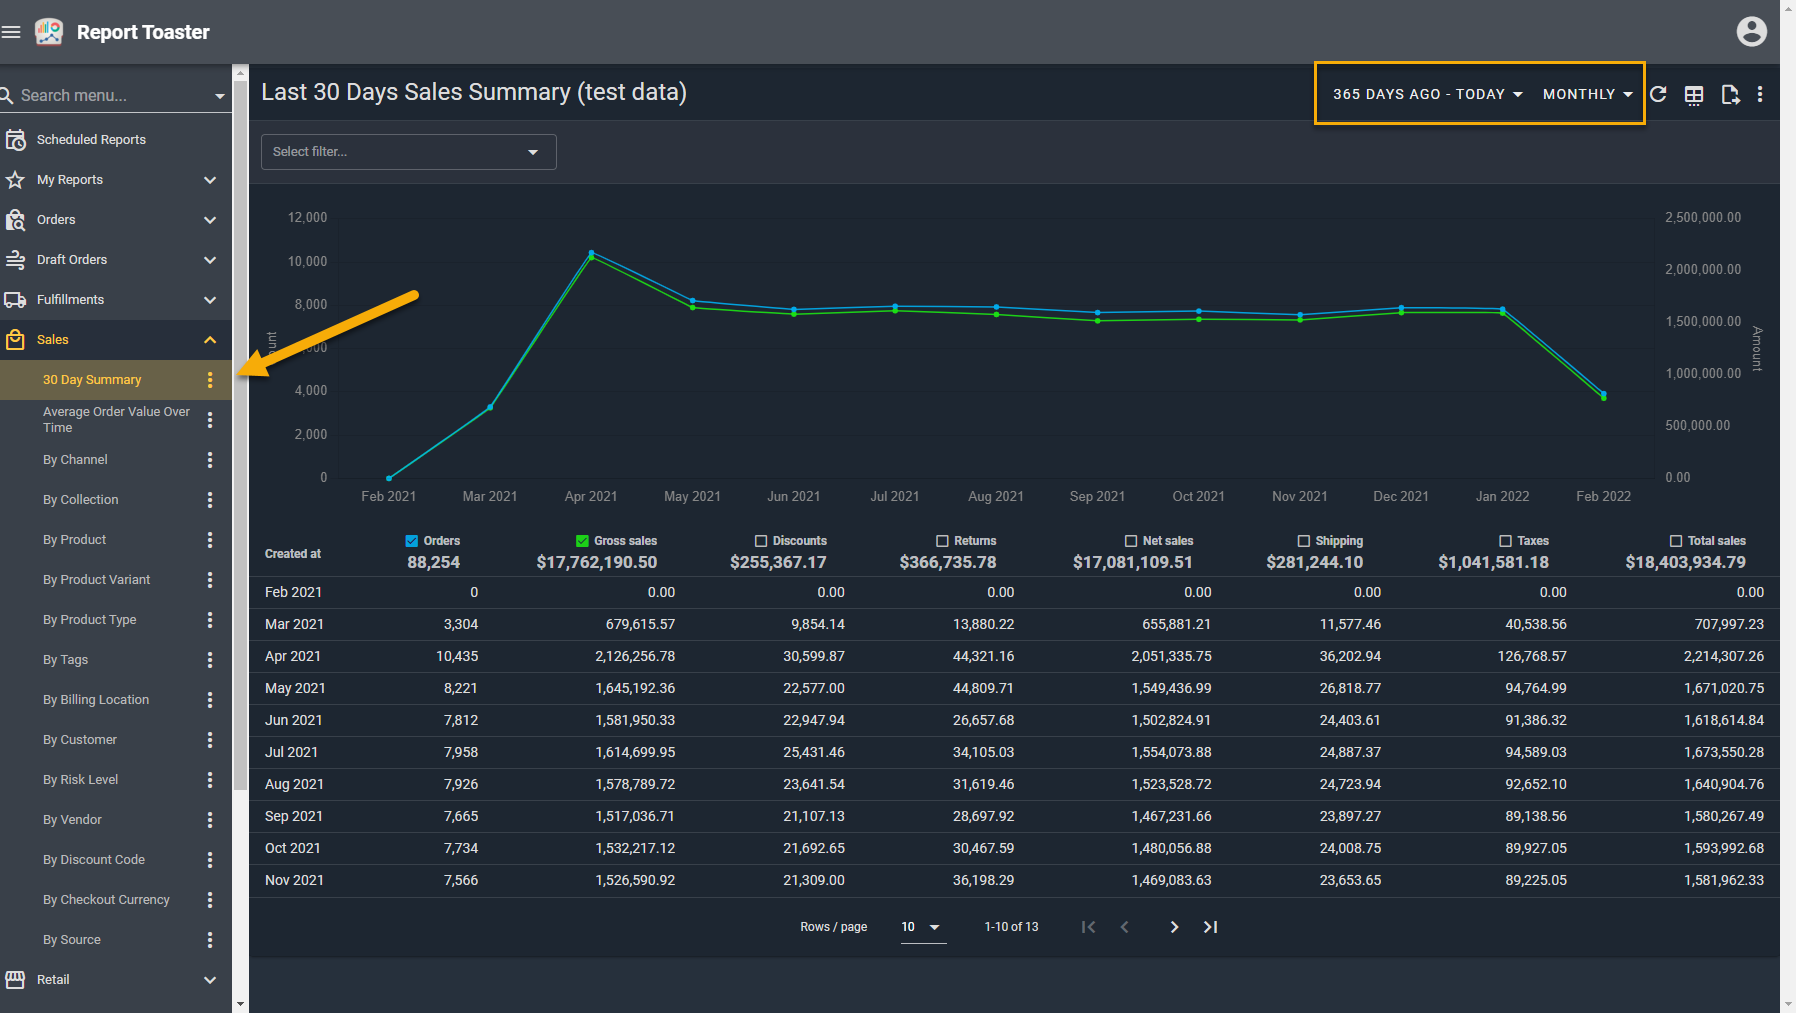Open the report options kebab menu
The image size is (1796, 1013).
(1760, 94)
